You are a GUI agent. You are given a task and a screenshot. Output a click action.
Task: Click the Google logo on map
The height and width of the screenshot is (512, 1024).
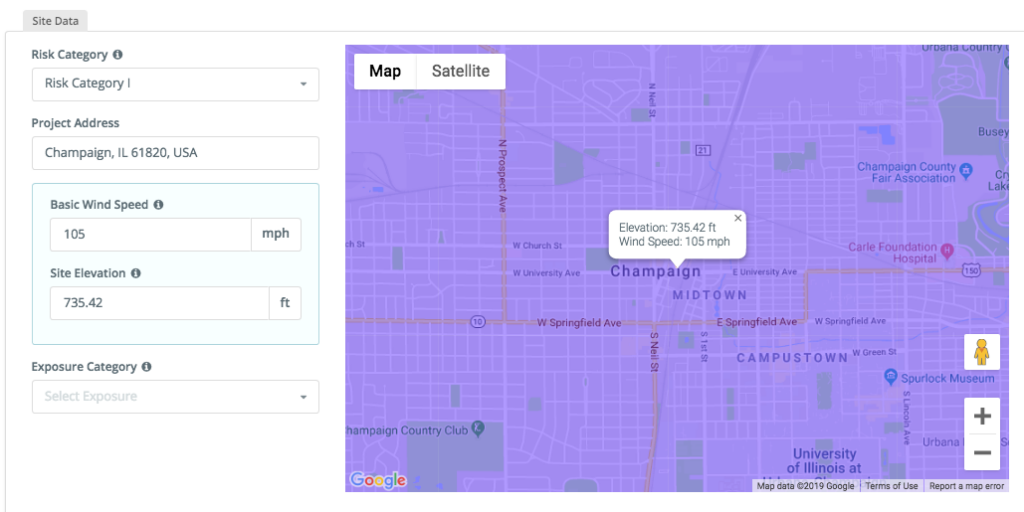378,480
